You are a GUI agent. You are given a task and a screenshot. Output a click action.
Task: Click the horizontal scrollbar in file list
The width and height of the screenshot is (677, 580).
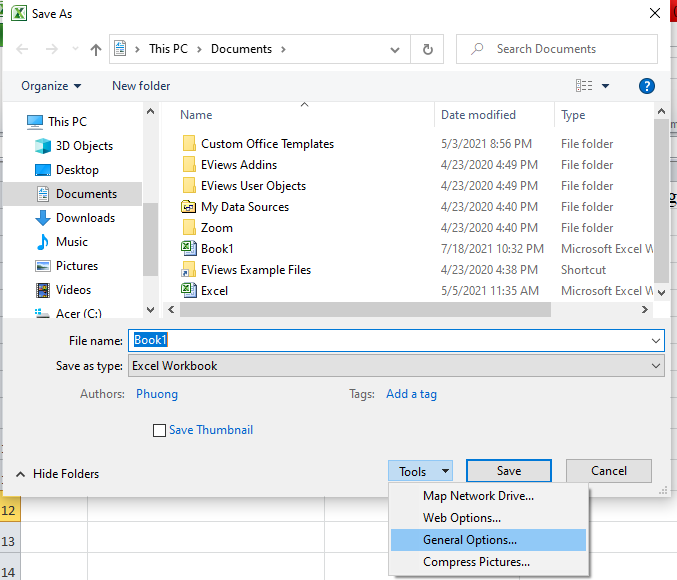point(365,309)
